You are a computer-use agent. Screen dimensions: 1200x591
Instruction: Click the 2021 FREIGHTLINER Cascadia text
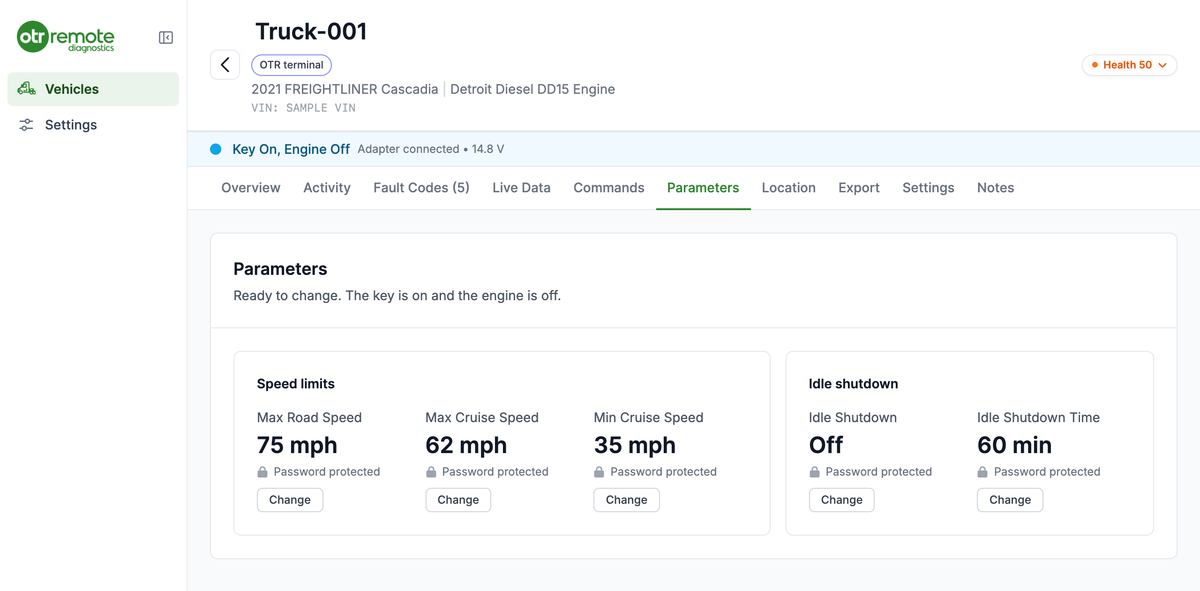point(345,89)
